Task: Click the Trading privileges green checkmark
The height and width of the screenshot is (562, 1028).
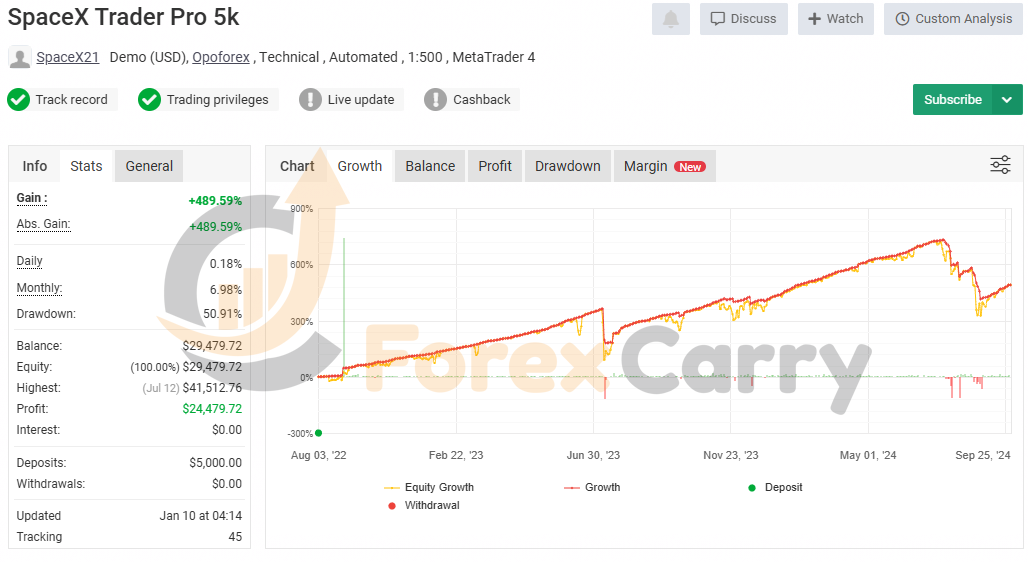Action: 149,100
